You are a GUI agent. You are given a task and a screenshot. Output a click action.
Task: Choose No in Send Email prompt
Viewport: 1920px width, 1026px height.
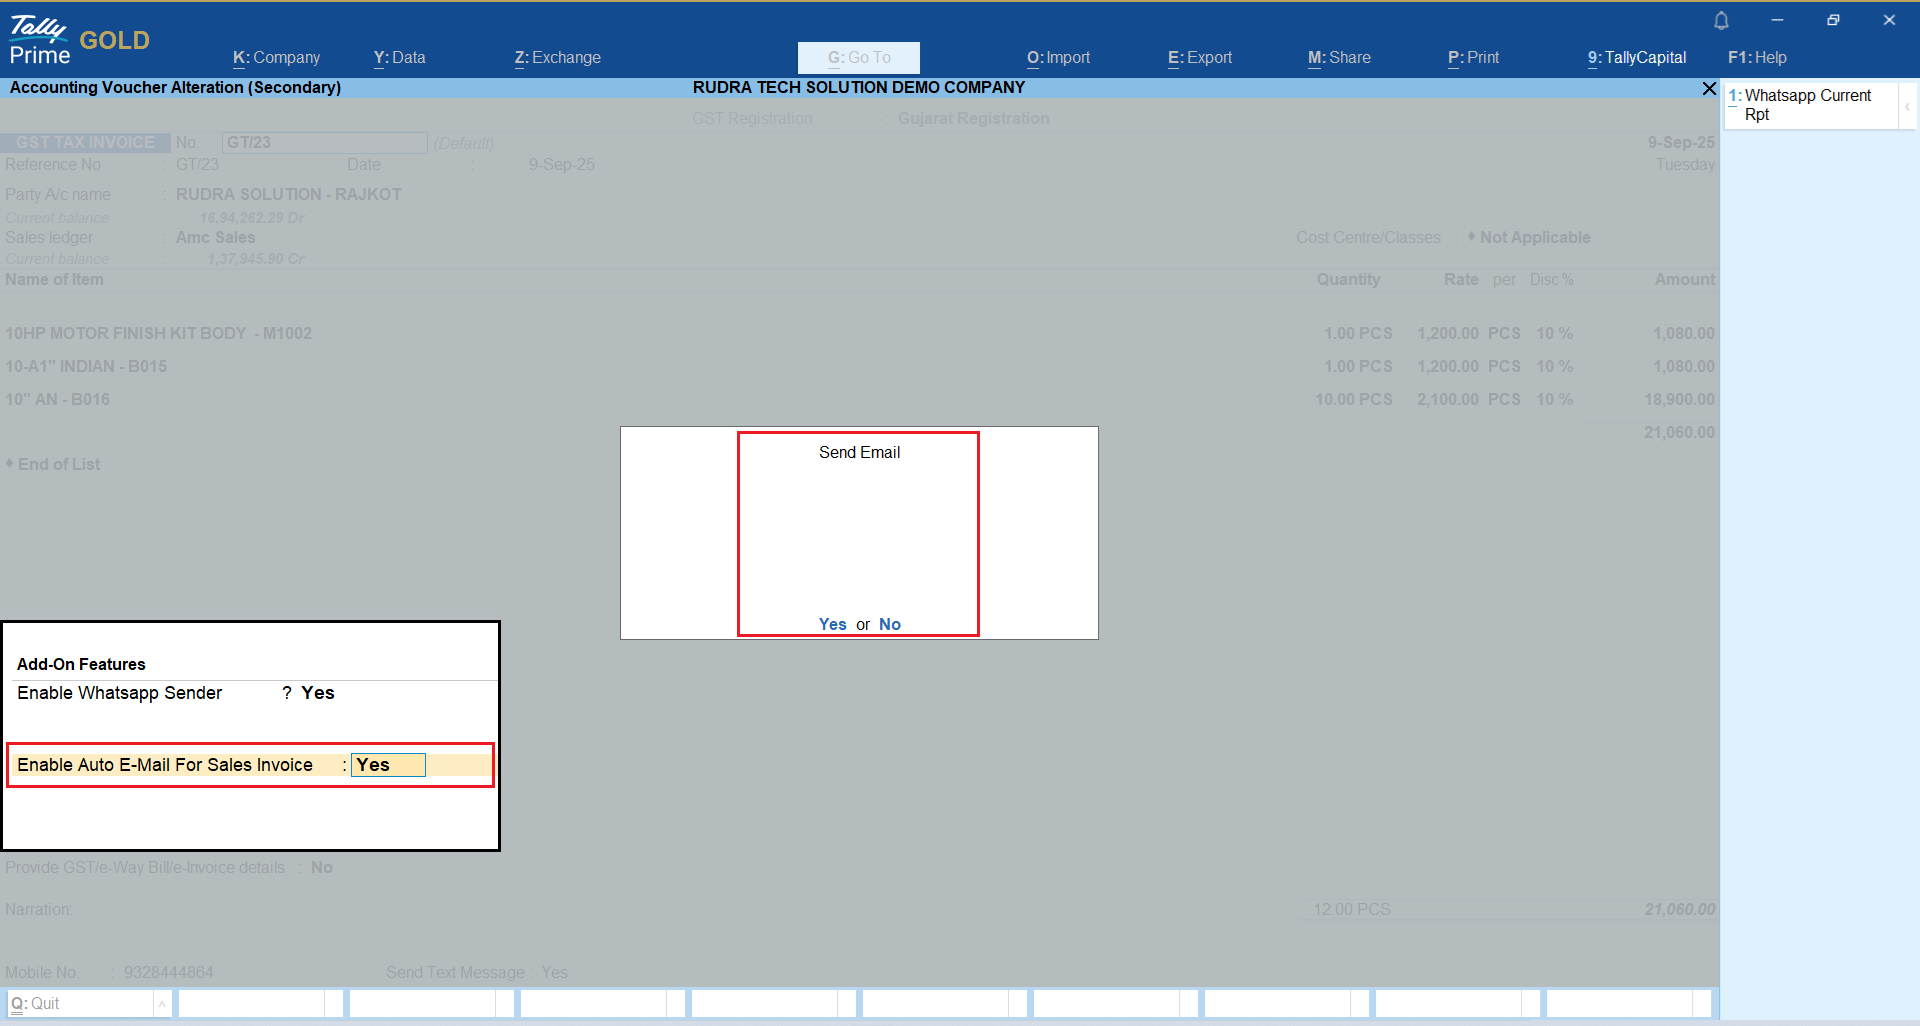pyautogui.click(x=889, y=624)
